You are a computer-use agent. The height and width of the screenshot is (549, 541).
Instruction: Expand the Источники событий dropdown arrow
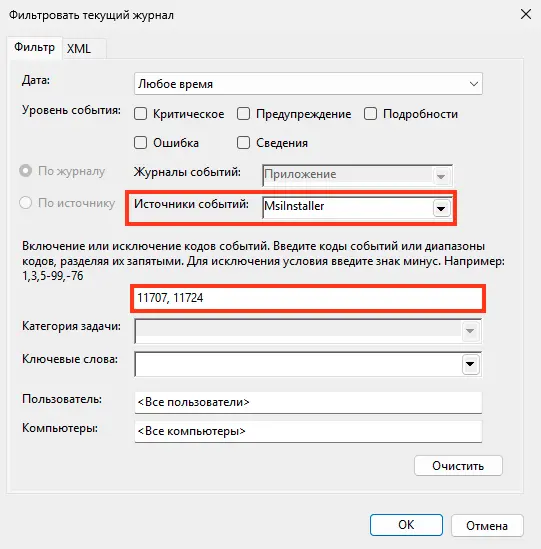(x=441, y=208)
